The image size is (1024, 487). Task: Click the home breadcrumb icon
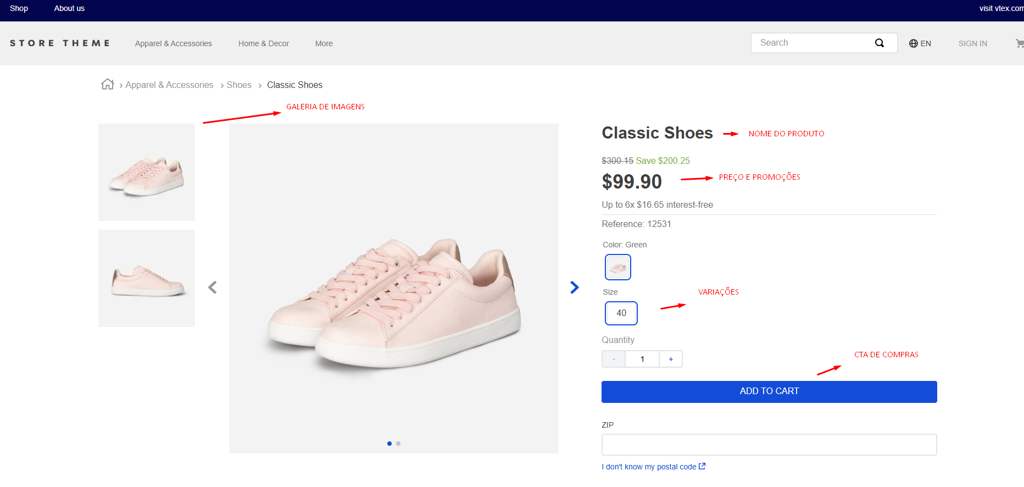click(x=107, y=84)
